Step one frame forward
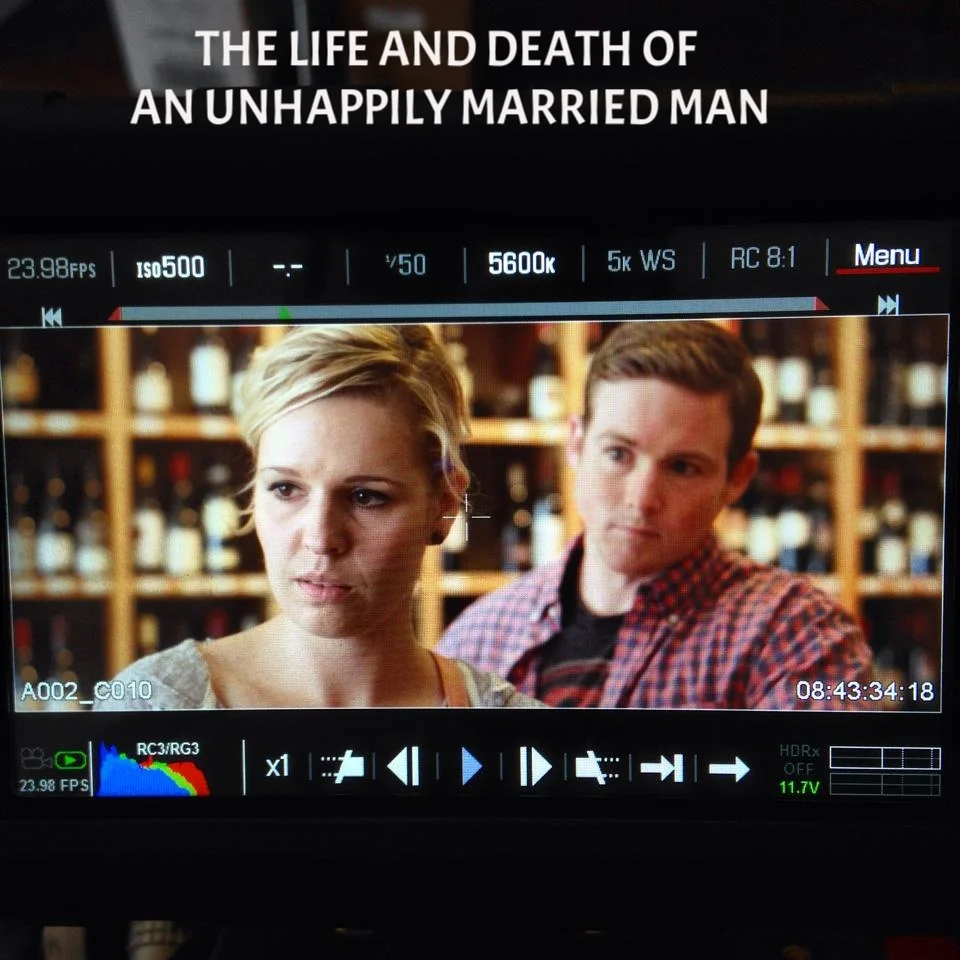 point(535,766)
